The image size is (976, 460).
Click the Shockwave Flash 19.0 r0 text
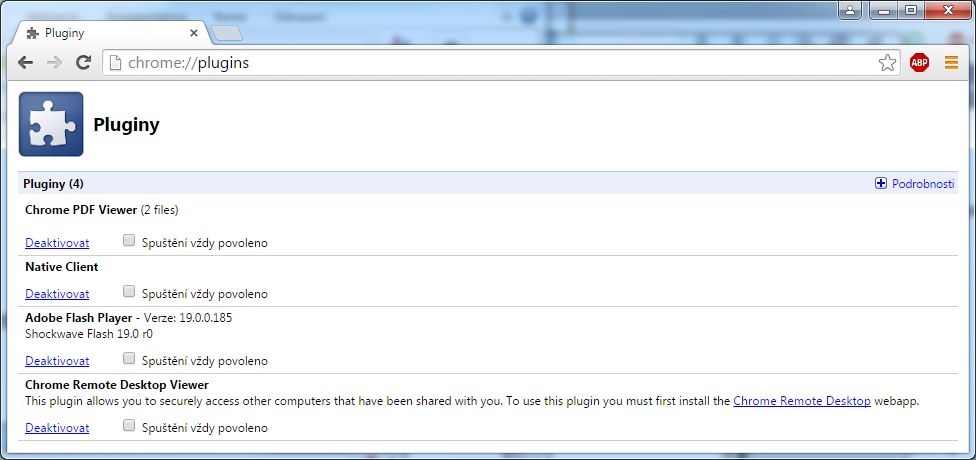click(x=89, y=334)
